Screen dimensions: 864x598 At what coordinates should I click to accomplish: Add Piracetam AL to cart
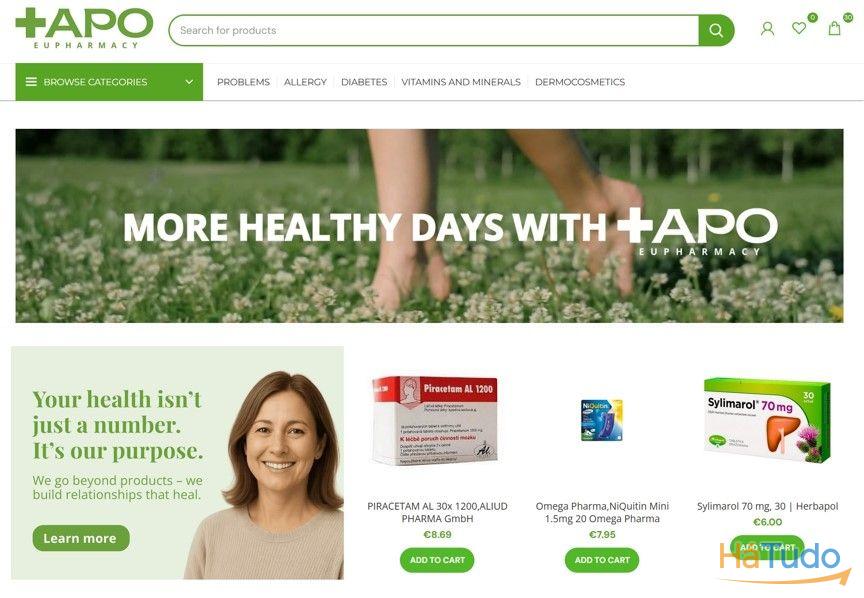coord(437,560)
